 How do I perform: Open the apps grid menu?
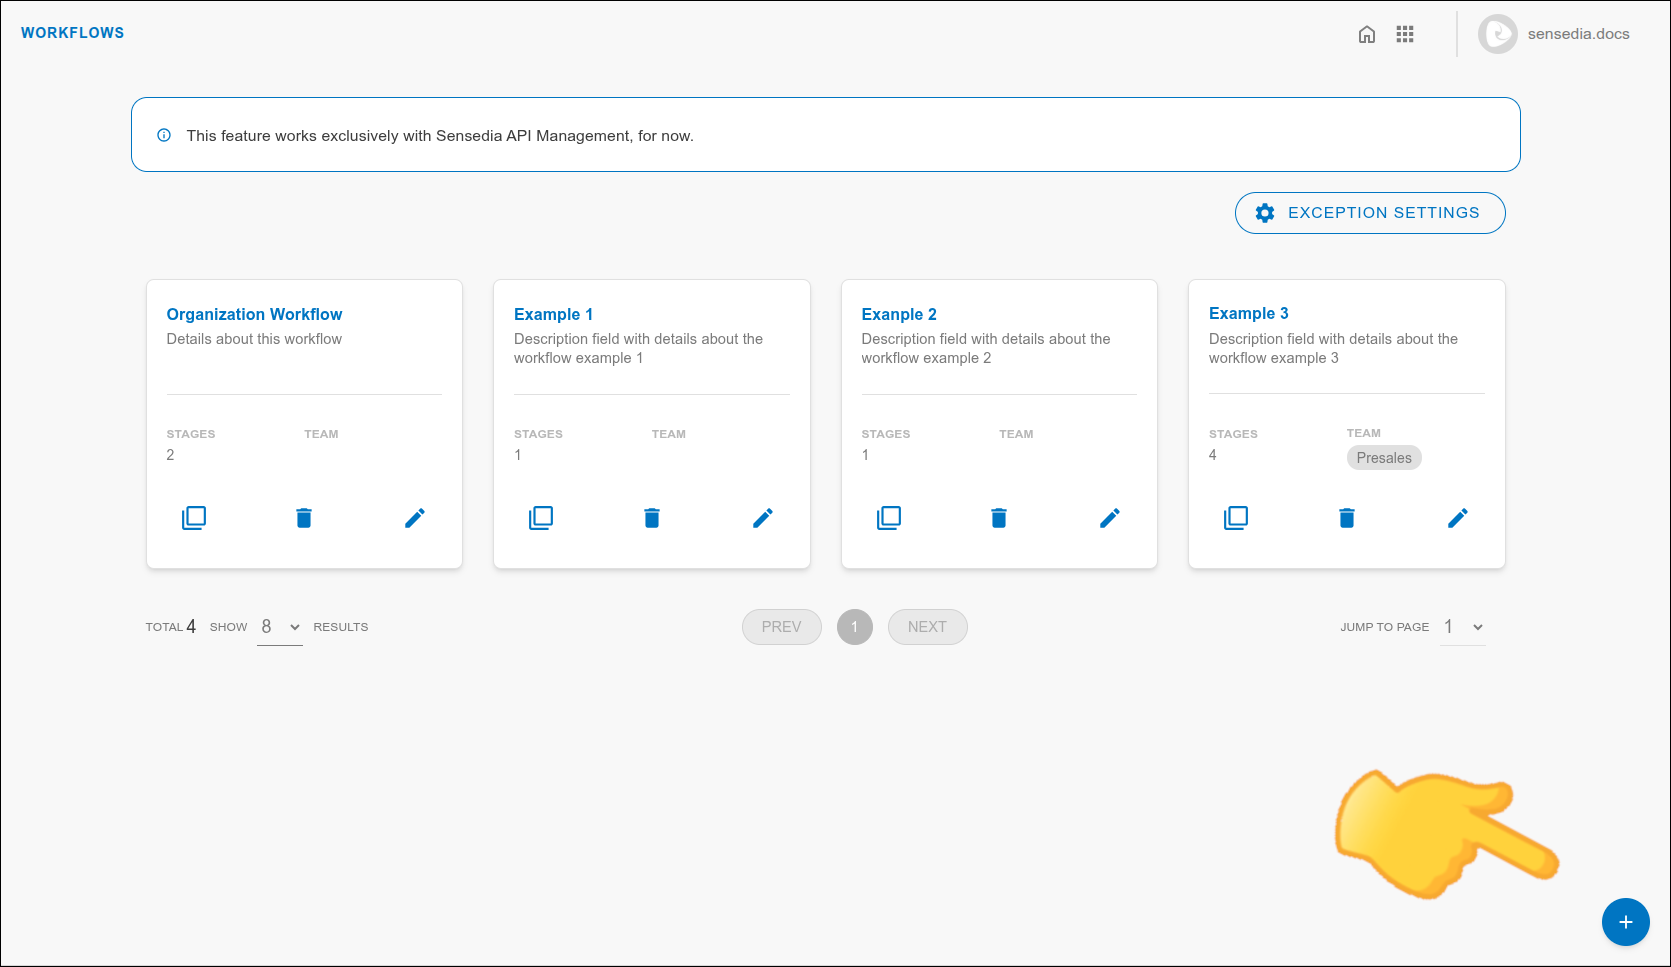1405,33
